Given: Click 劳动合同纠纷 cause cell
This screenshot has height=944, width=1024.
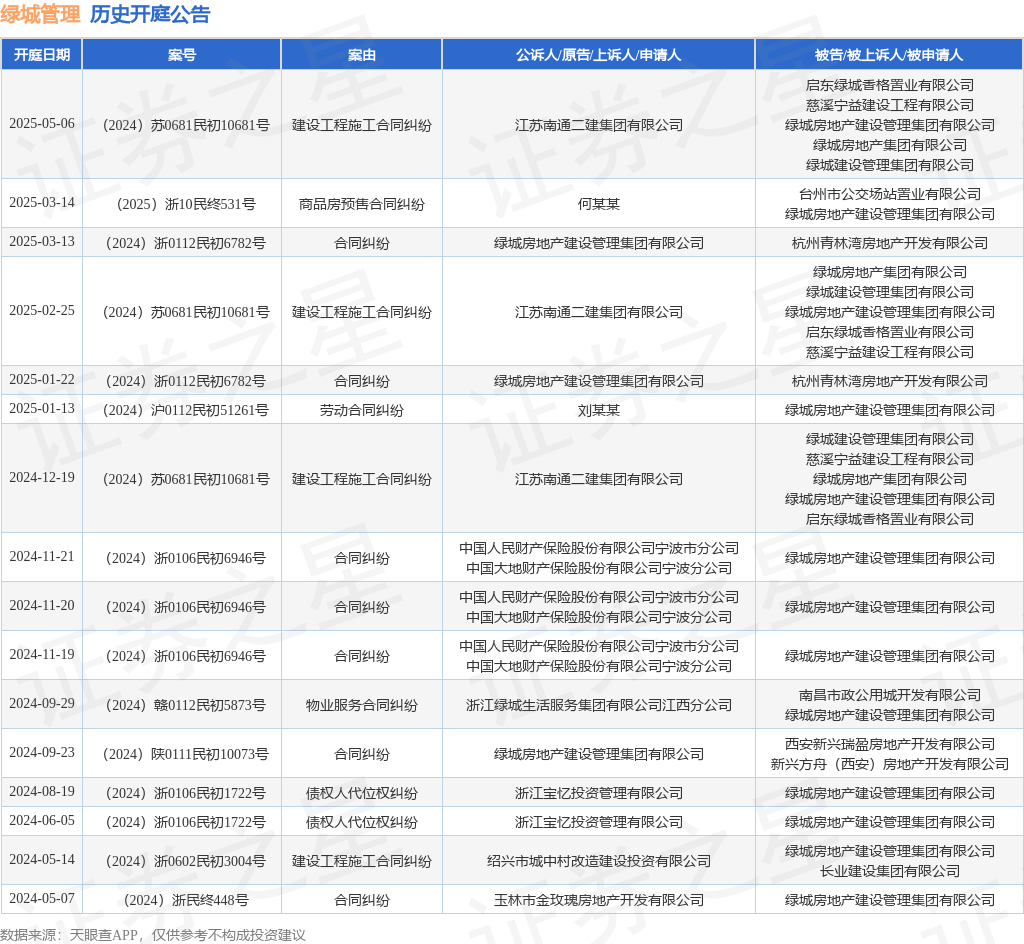Looking at the screenshot, I should [362, 410].
